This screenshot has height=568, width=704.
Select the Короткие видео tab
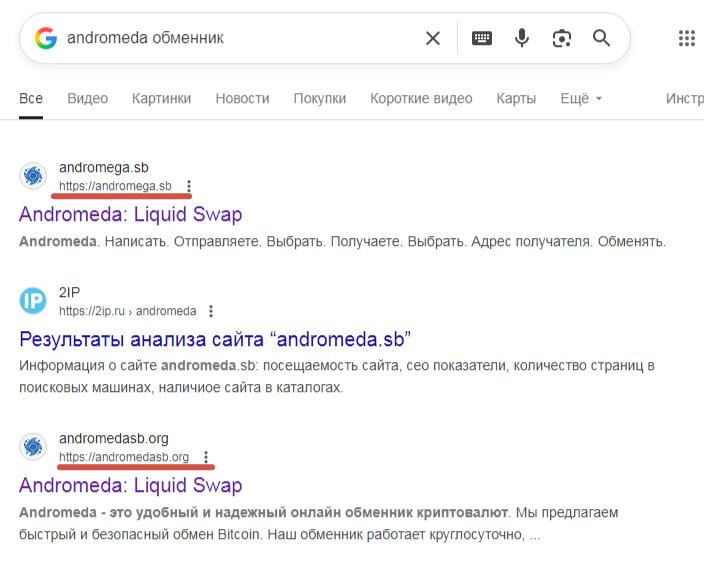(x=421, y=98)
